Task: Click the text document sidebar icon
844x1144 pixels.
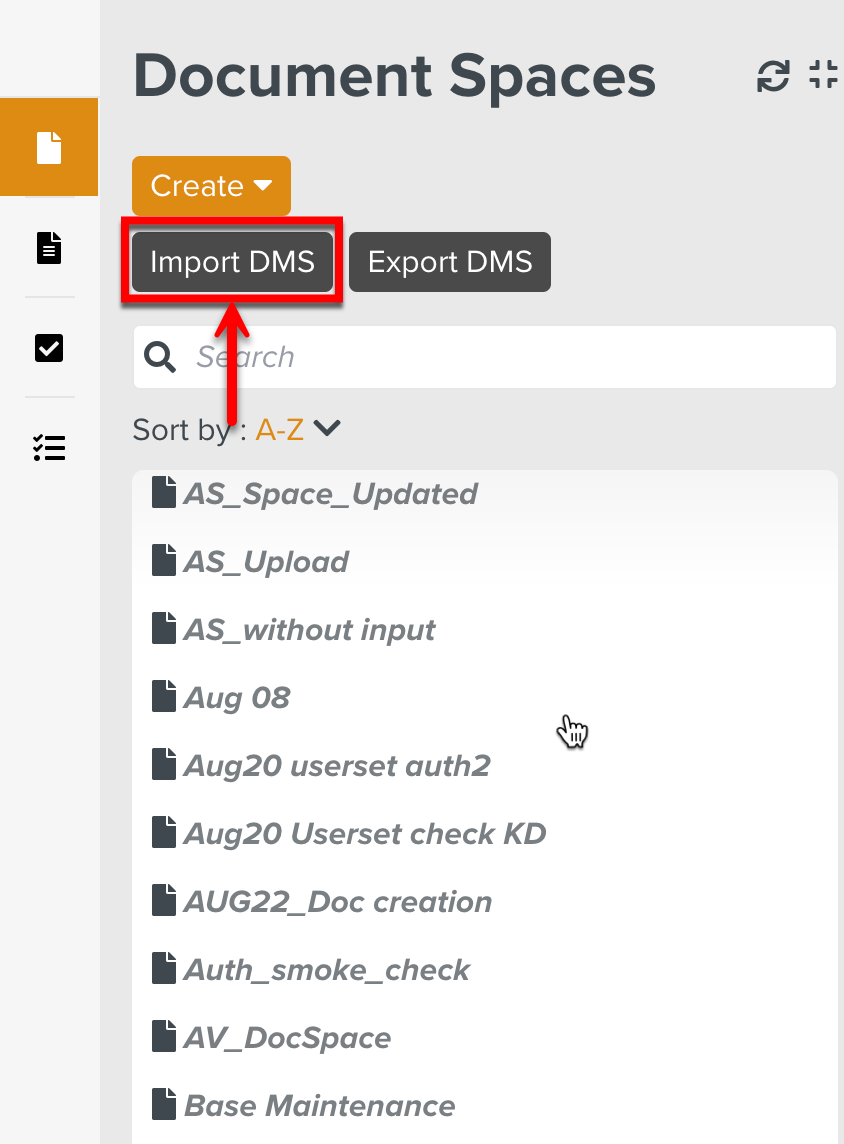Action: [49, 247]
